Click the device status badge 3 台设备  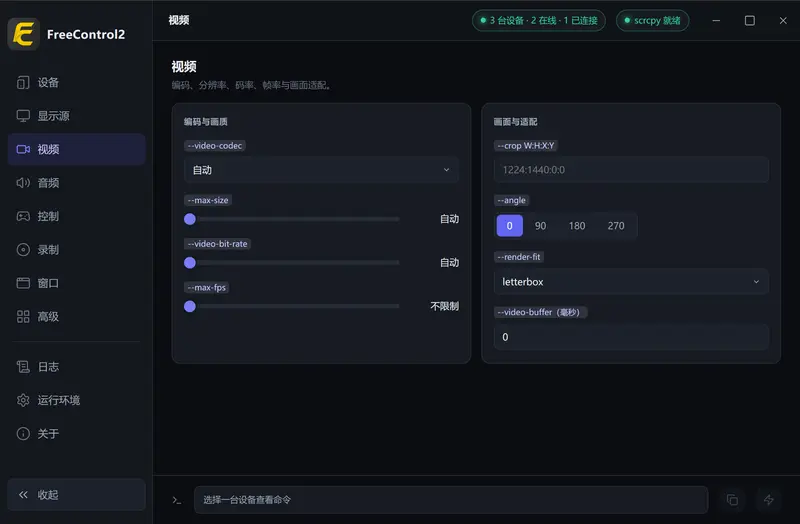539,20
